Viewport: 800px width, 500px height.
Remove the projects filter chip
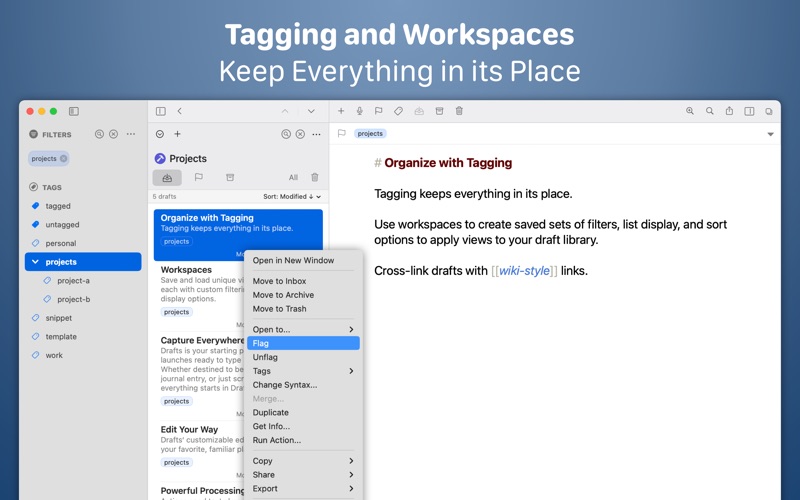click(x=63, y=159)
